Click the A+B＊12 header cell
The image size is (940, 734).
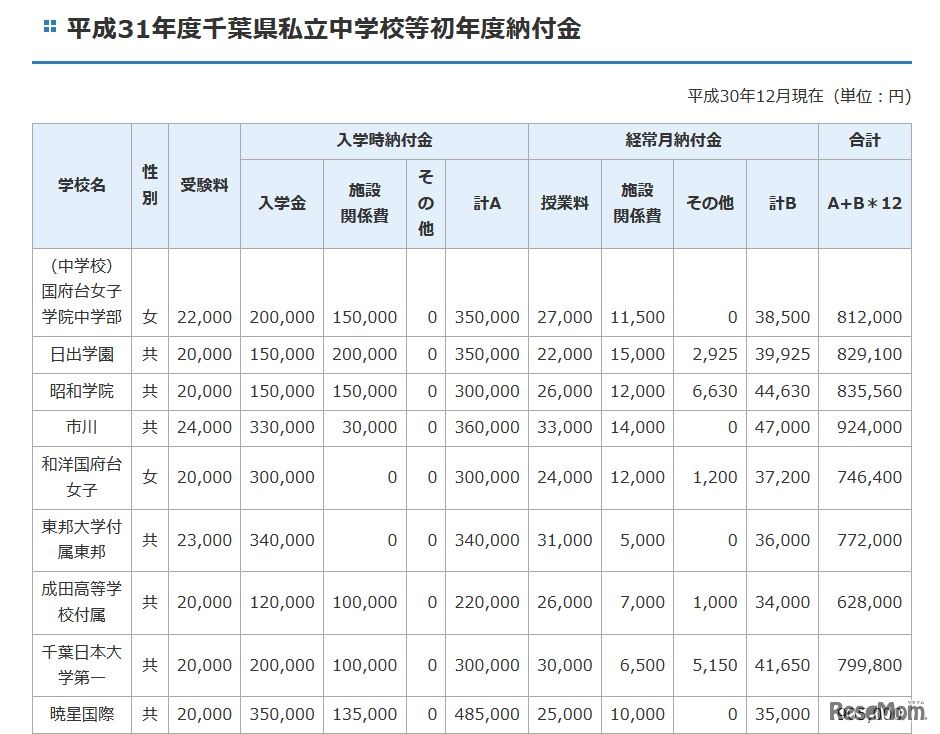[x=864, y=202]
